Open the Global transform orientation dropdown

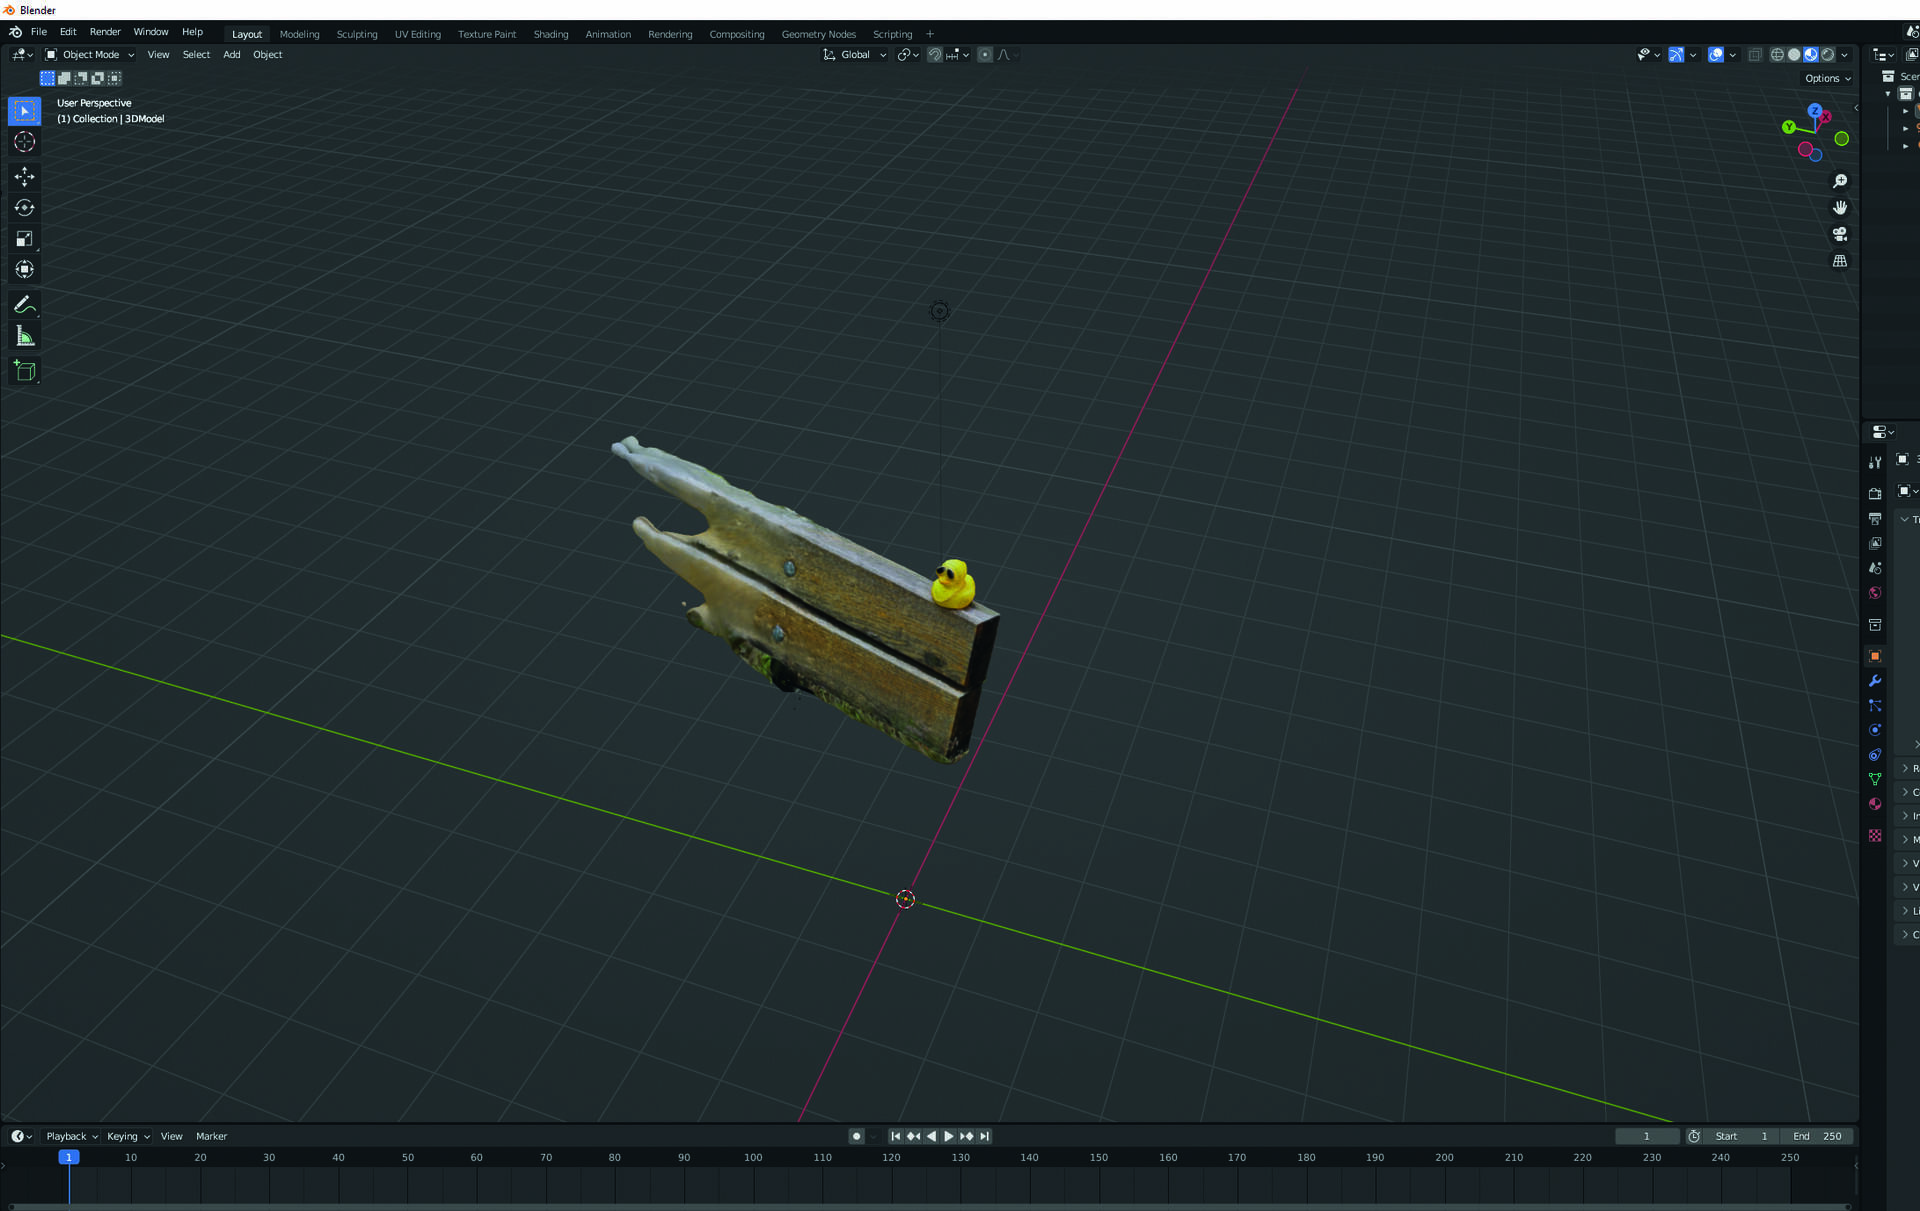click(855, 55)
